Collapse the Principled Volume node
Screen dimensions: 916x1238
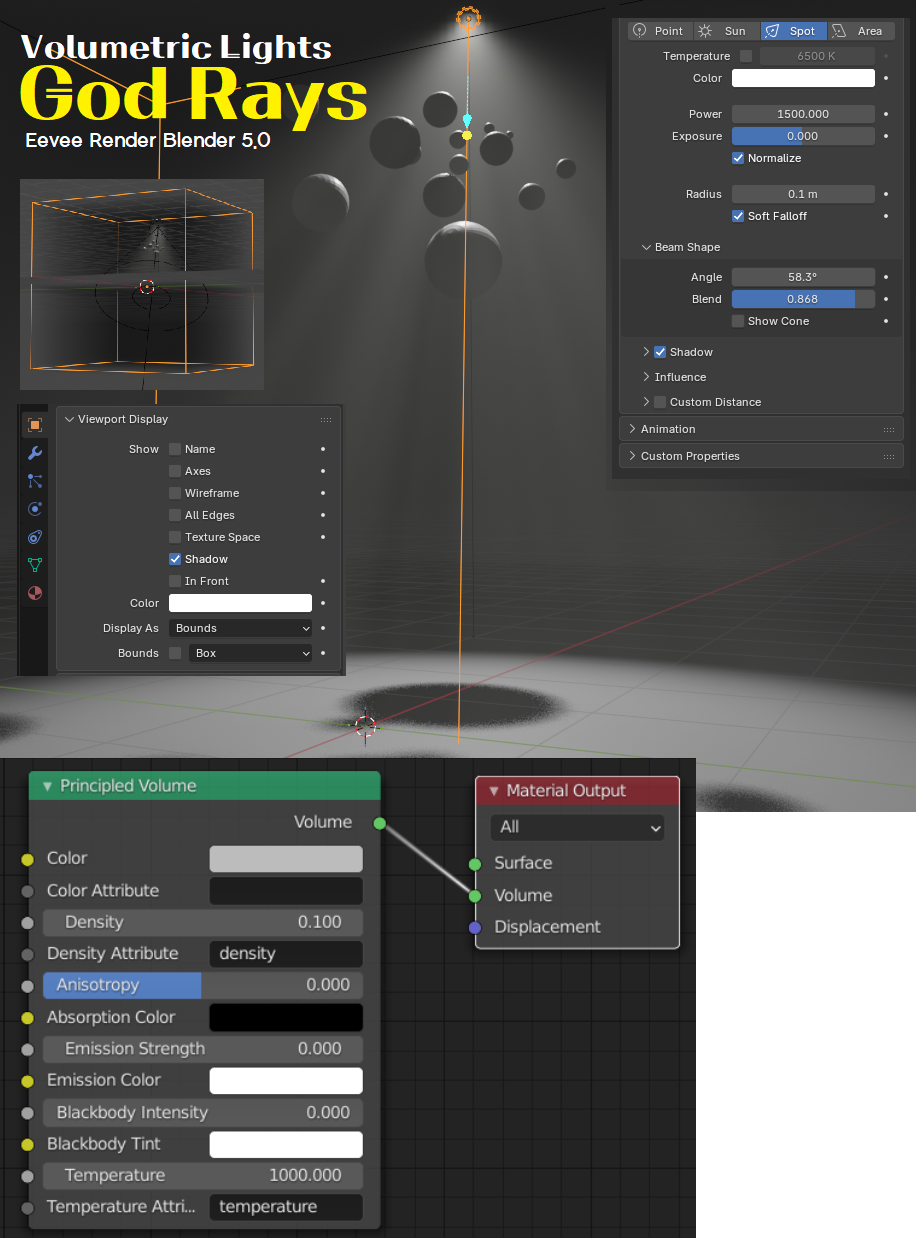[46, 786]
